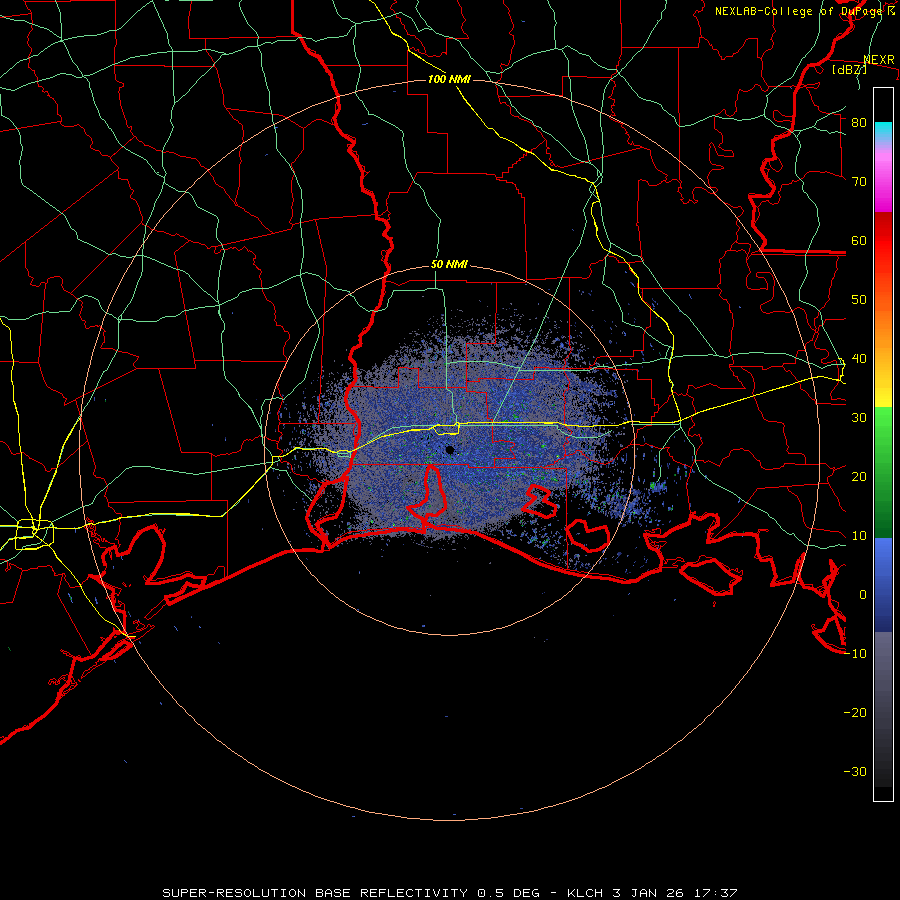The width and height of the screenshot is (900, 900).
Task: Click the green segment of the dBZ color bar
Action: click(883, 471)
